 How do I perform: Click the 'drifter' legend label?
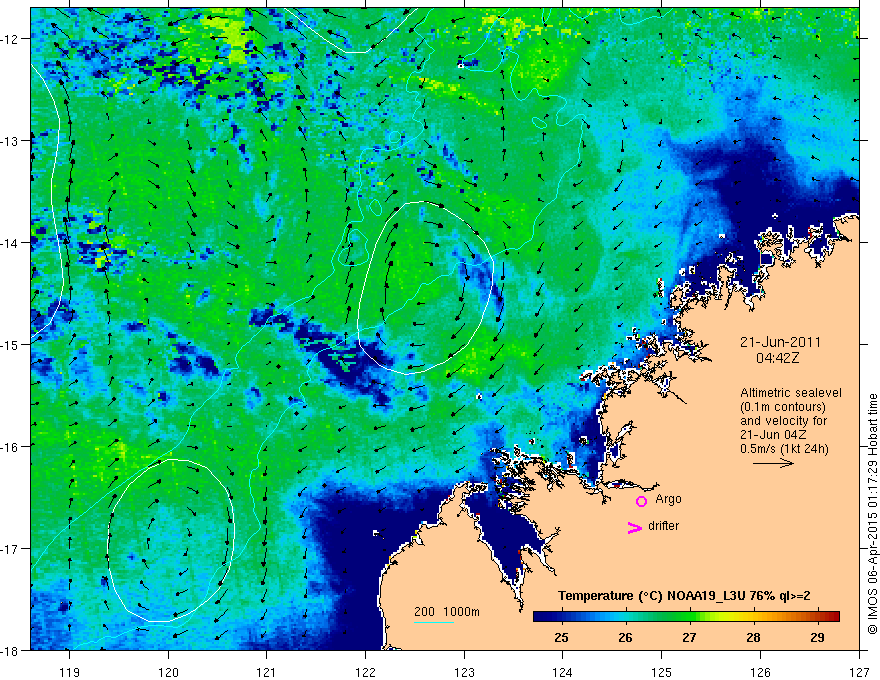pos(663,526)
